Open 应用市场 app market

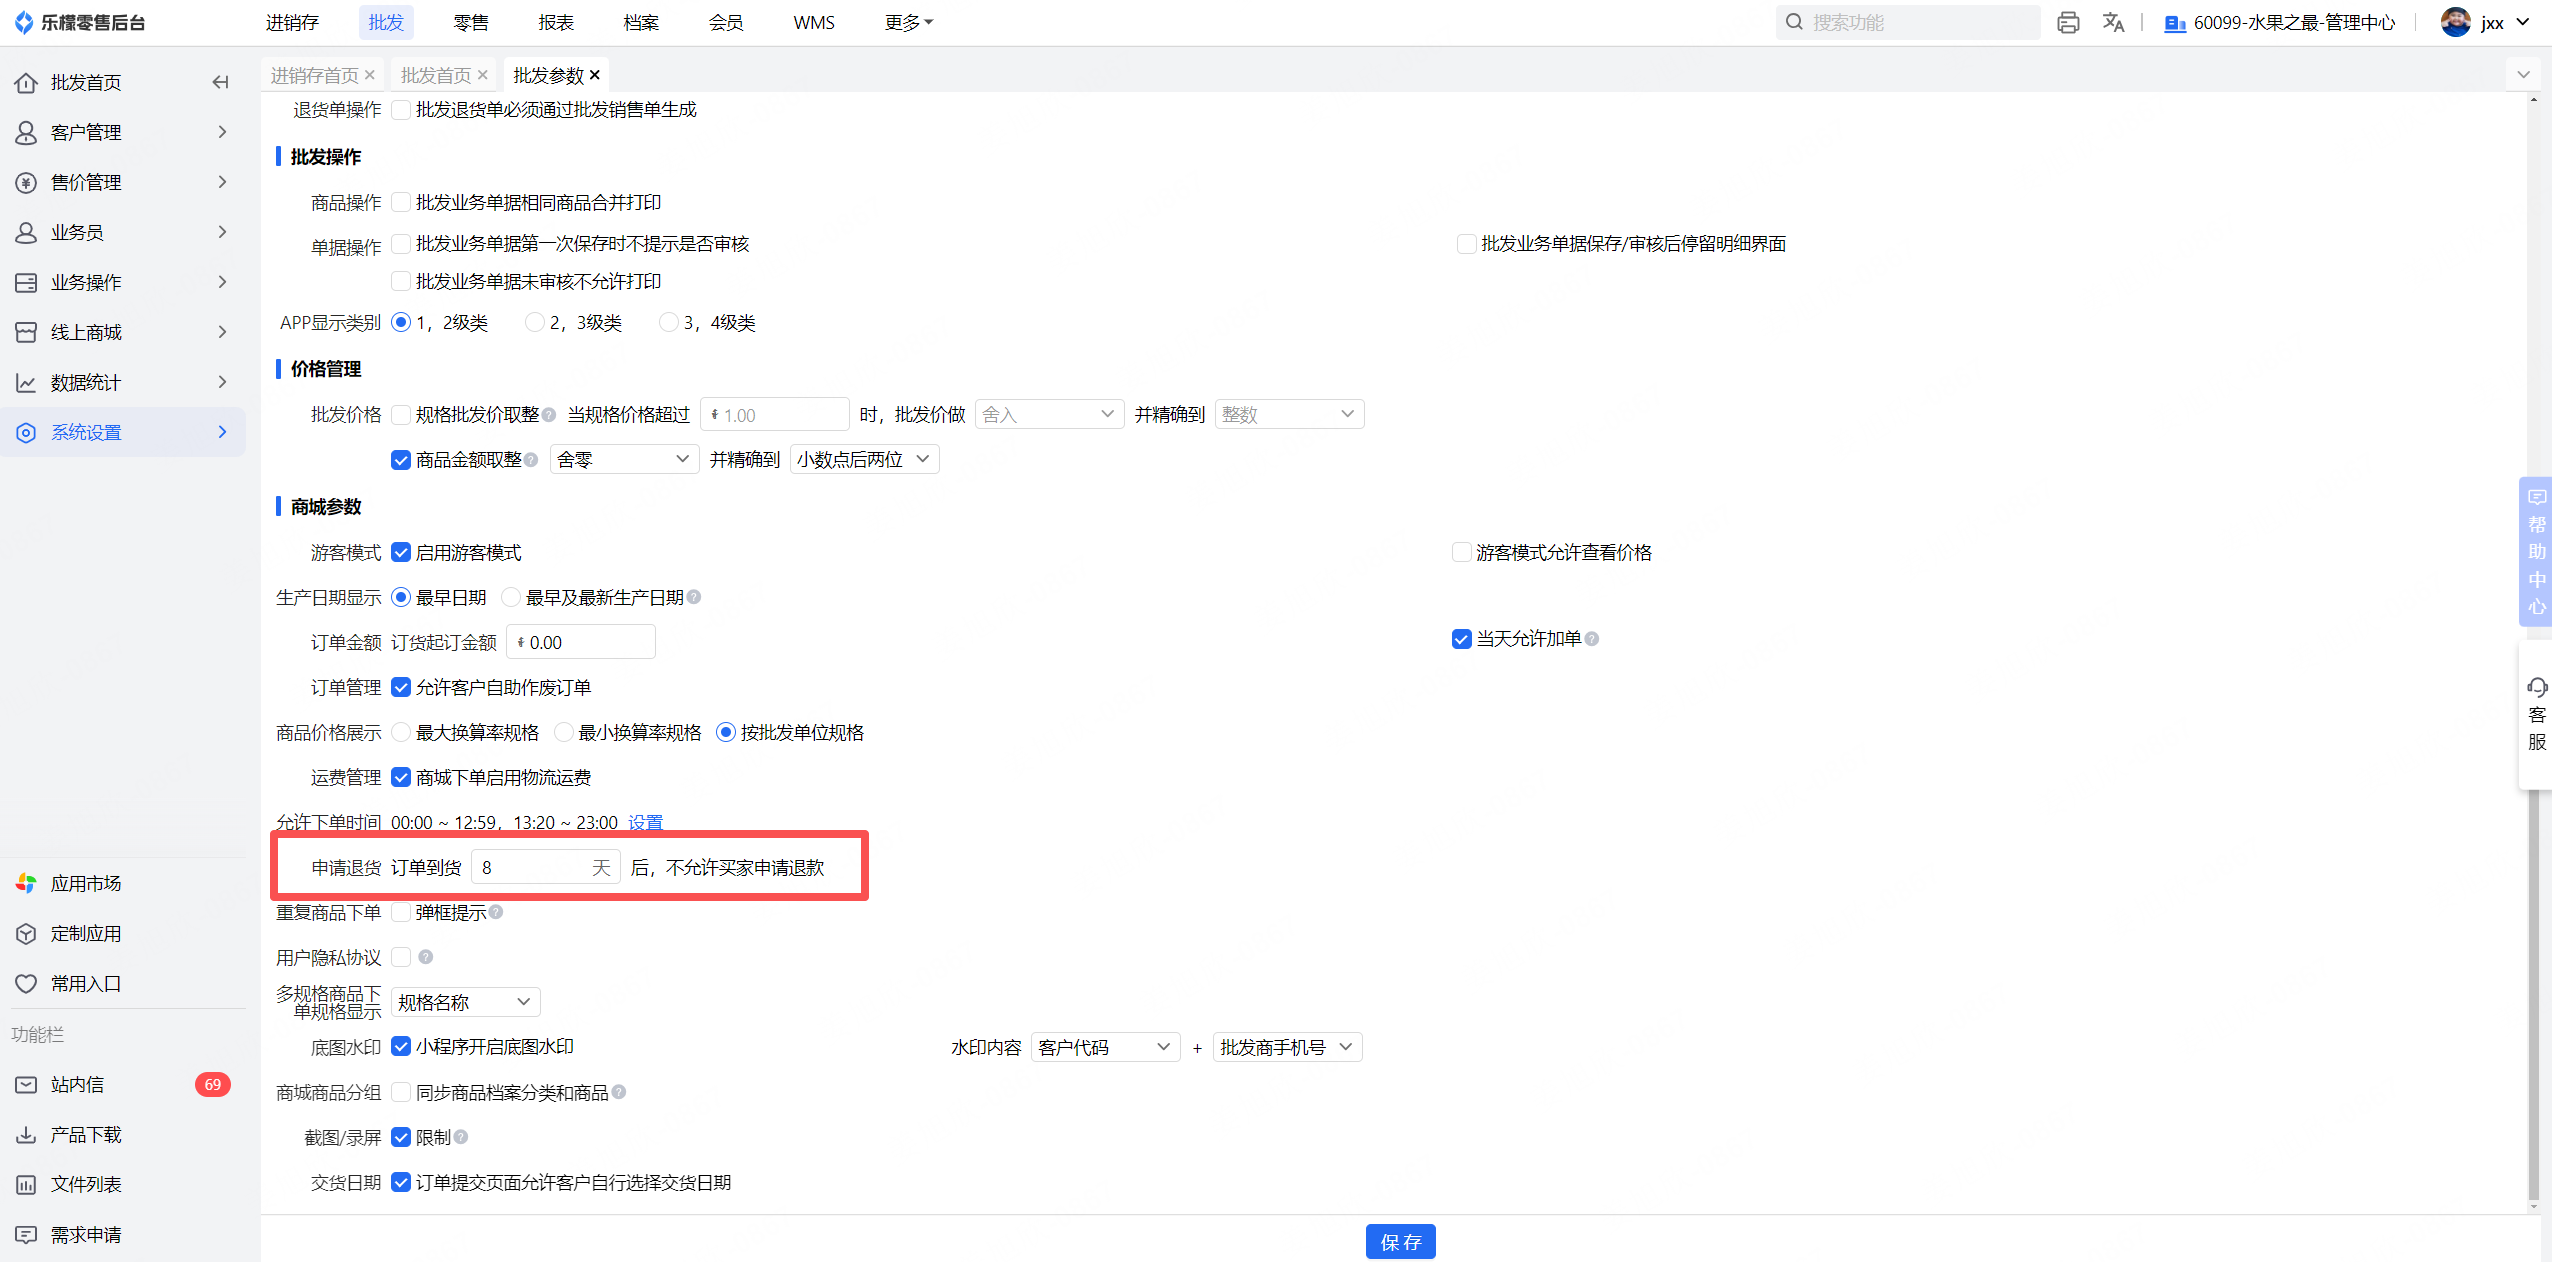pyautogui.click(x=86, y=883)
